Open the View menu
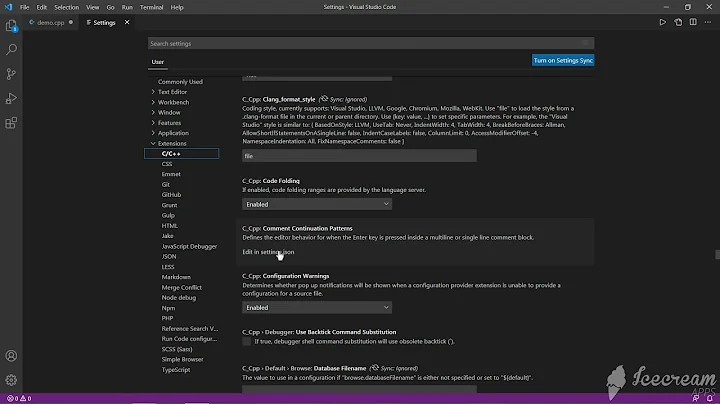This screenshot has width=720, height=404. pyautogui.click(x=92, y=7)
